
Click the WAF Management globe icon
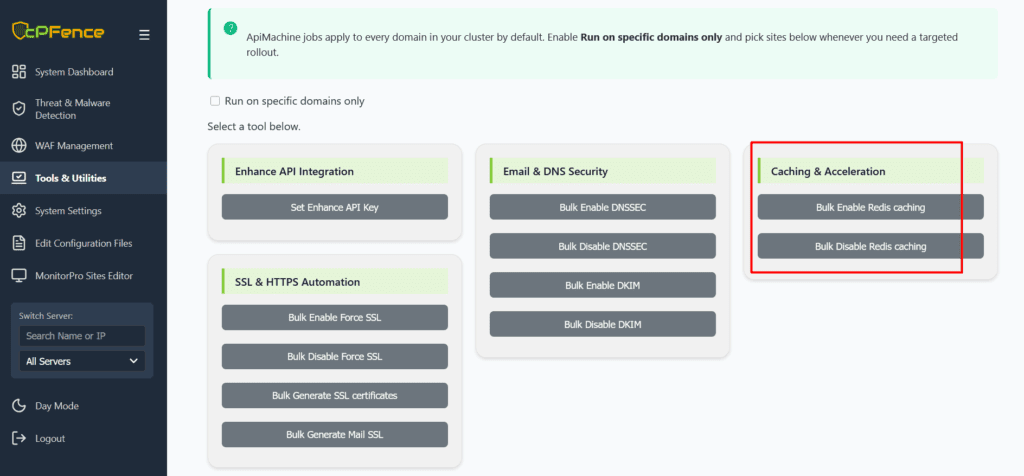tap(18, 146)
